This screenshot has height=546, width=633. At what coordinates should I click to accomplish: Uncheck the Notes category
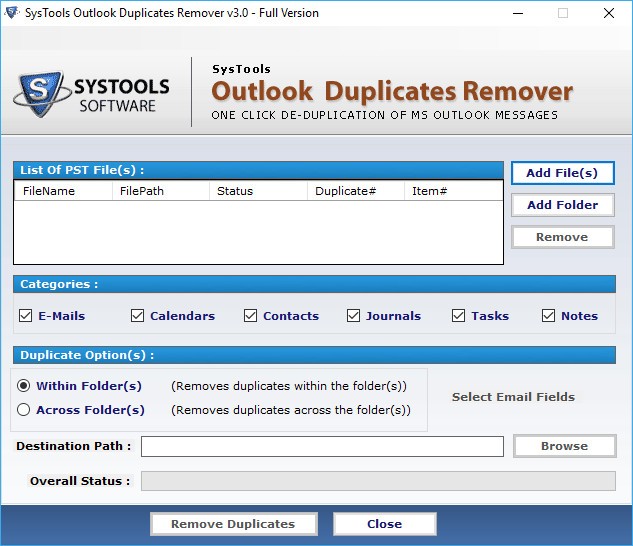pyautogui.click(x=548, y=315)
